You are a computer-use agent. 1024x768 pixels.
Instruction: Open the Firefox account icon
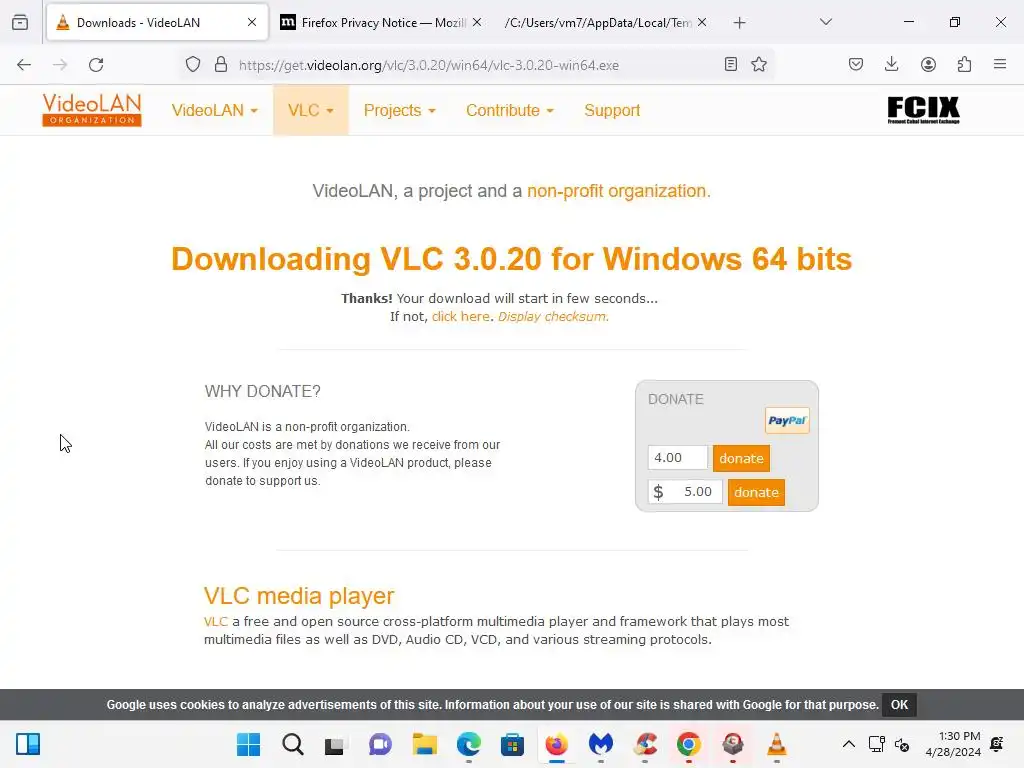tap(928, 64)
